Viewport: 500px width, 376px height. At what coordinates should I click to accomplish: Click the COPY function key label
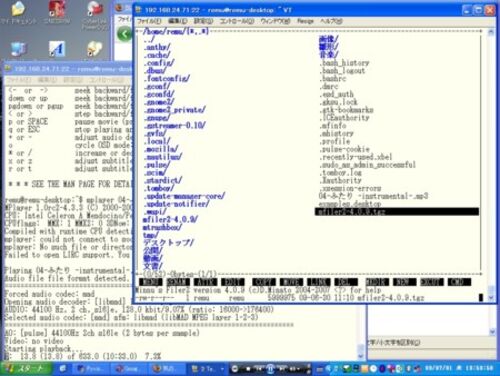click(264, 282)
